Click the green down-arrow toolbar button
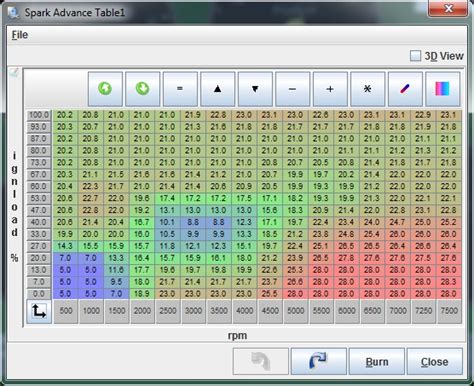The height and width of the screenshot is (386, 474). pos(143,89)
